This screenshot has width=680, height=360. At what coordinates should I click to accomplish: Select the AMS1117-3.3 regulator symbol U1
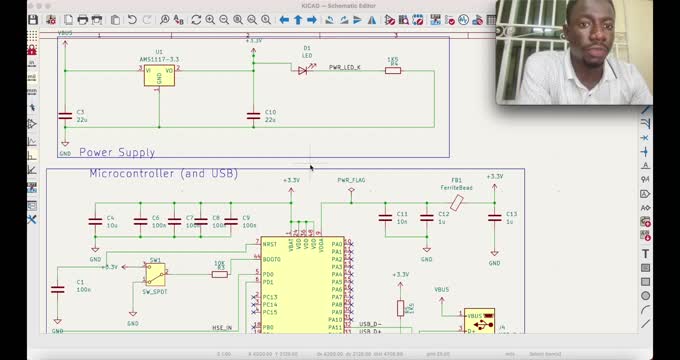click(159, 75)
